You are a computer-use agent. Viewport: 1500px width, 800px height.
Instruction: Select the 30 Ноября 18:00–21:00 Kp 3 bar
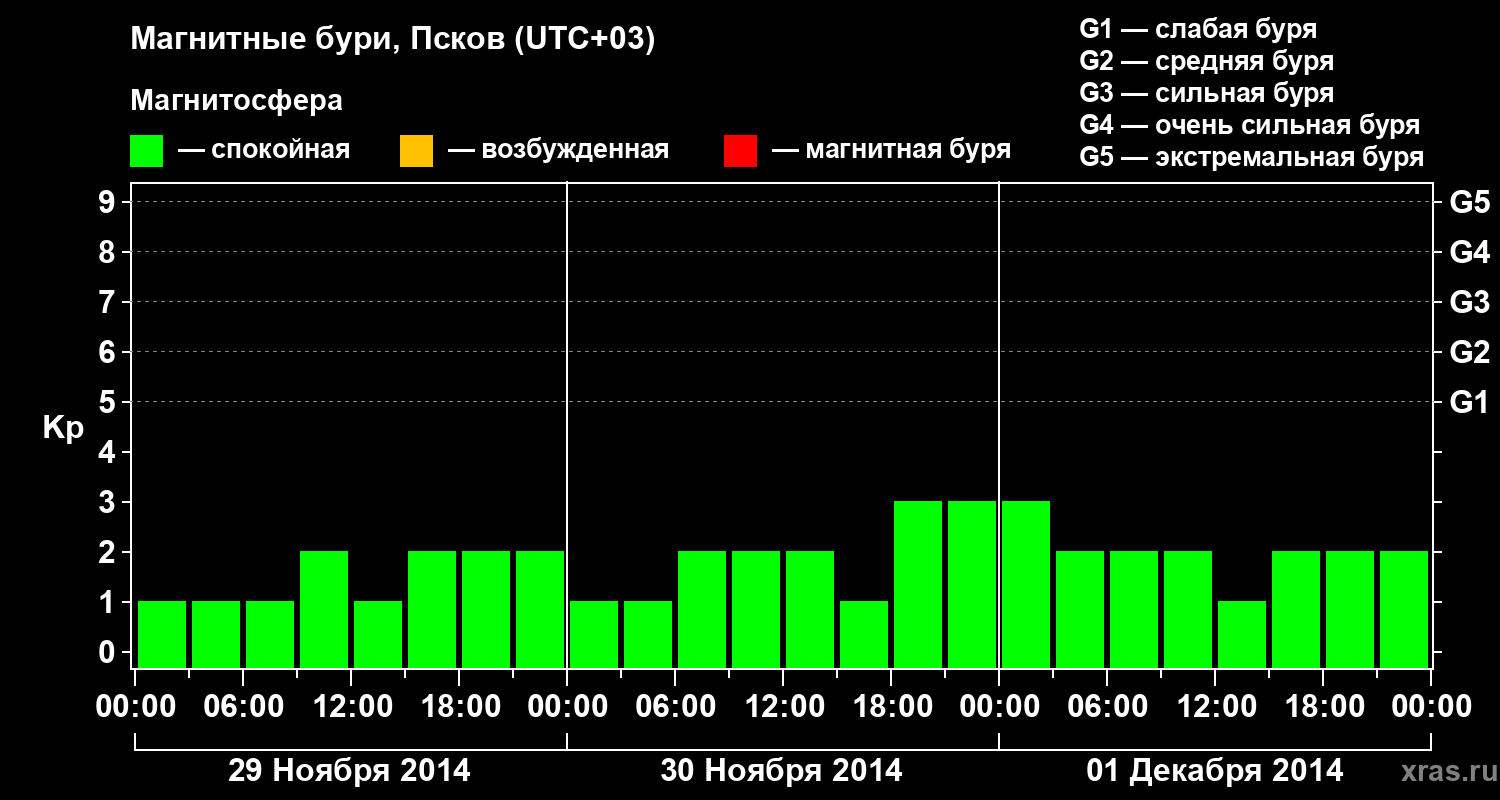click(918, 584)
